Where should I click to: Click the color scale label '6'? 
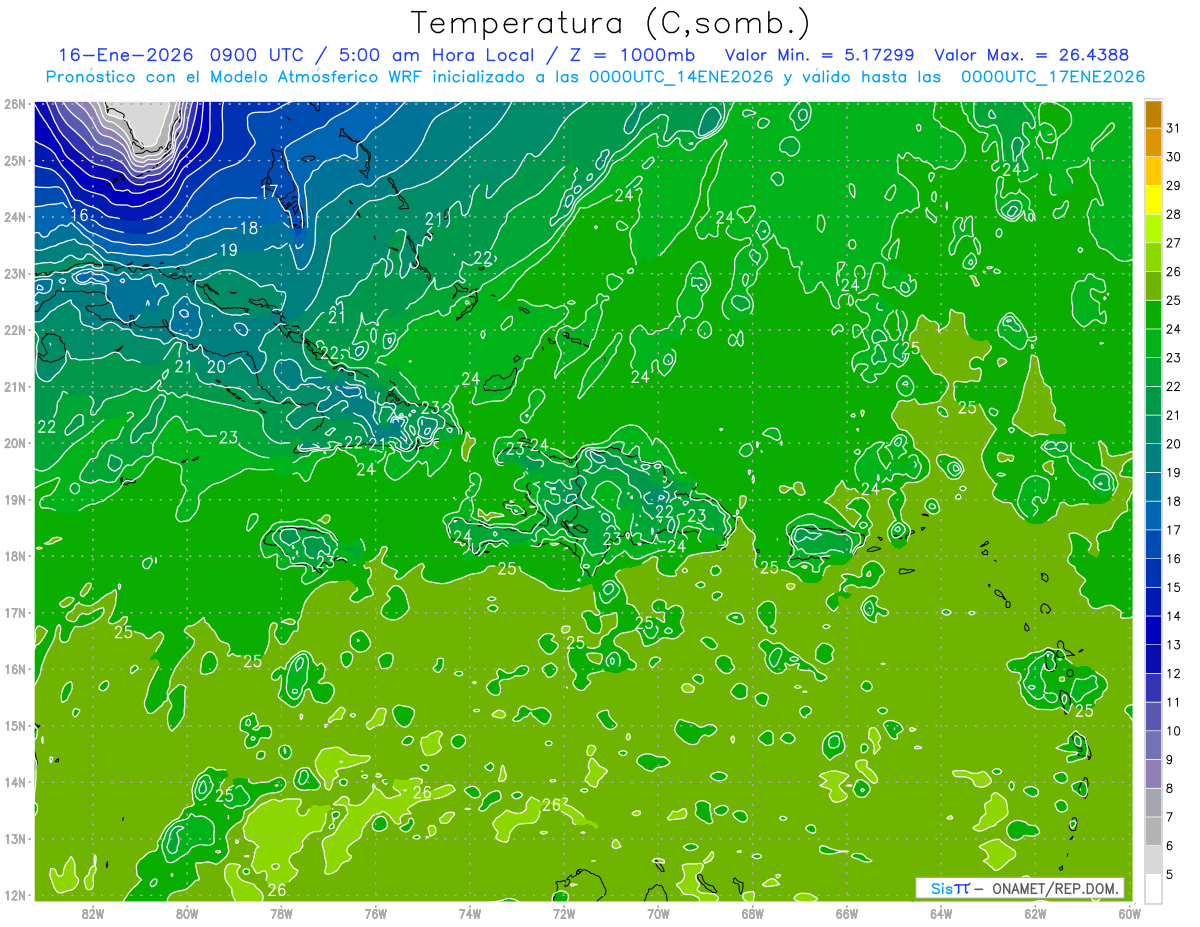(x=1171, y=846)
